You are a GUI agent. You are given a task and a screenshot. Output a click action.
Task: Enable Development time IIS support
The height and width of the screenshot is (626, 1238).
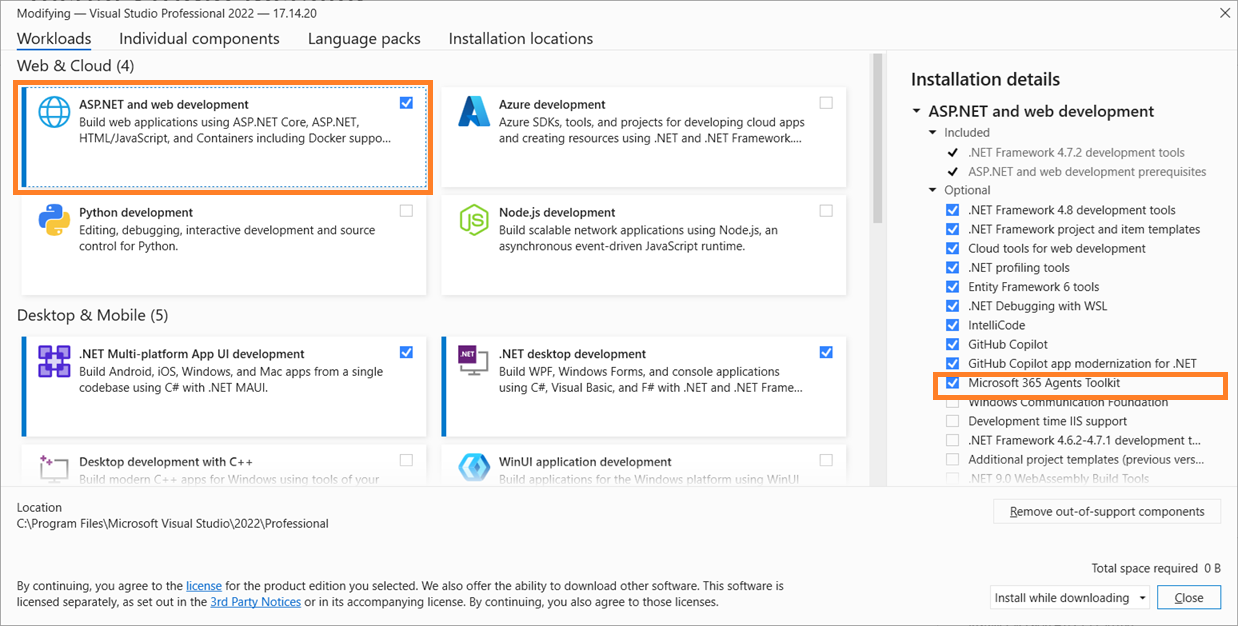coord(952,421)
